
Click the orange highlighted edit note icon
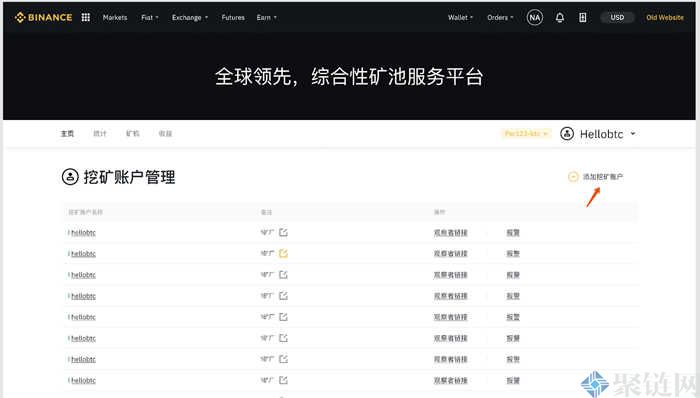[283, 253]
